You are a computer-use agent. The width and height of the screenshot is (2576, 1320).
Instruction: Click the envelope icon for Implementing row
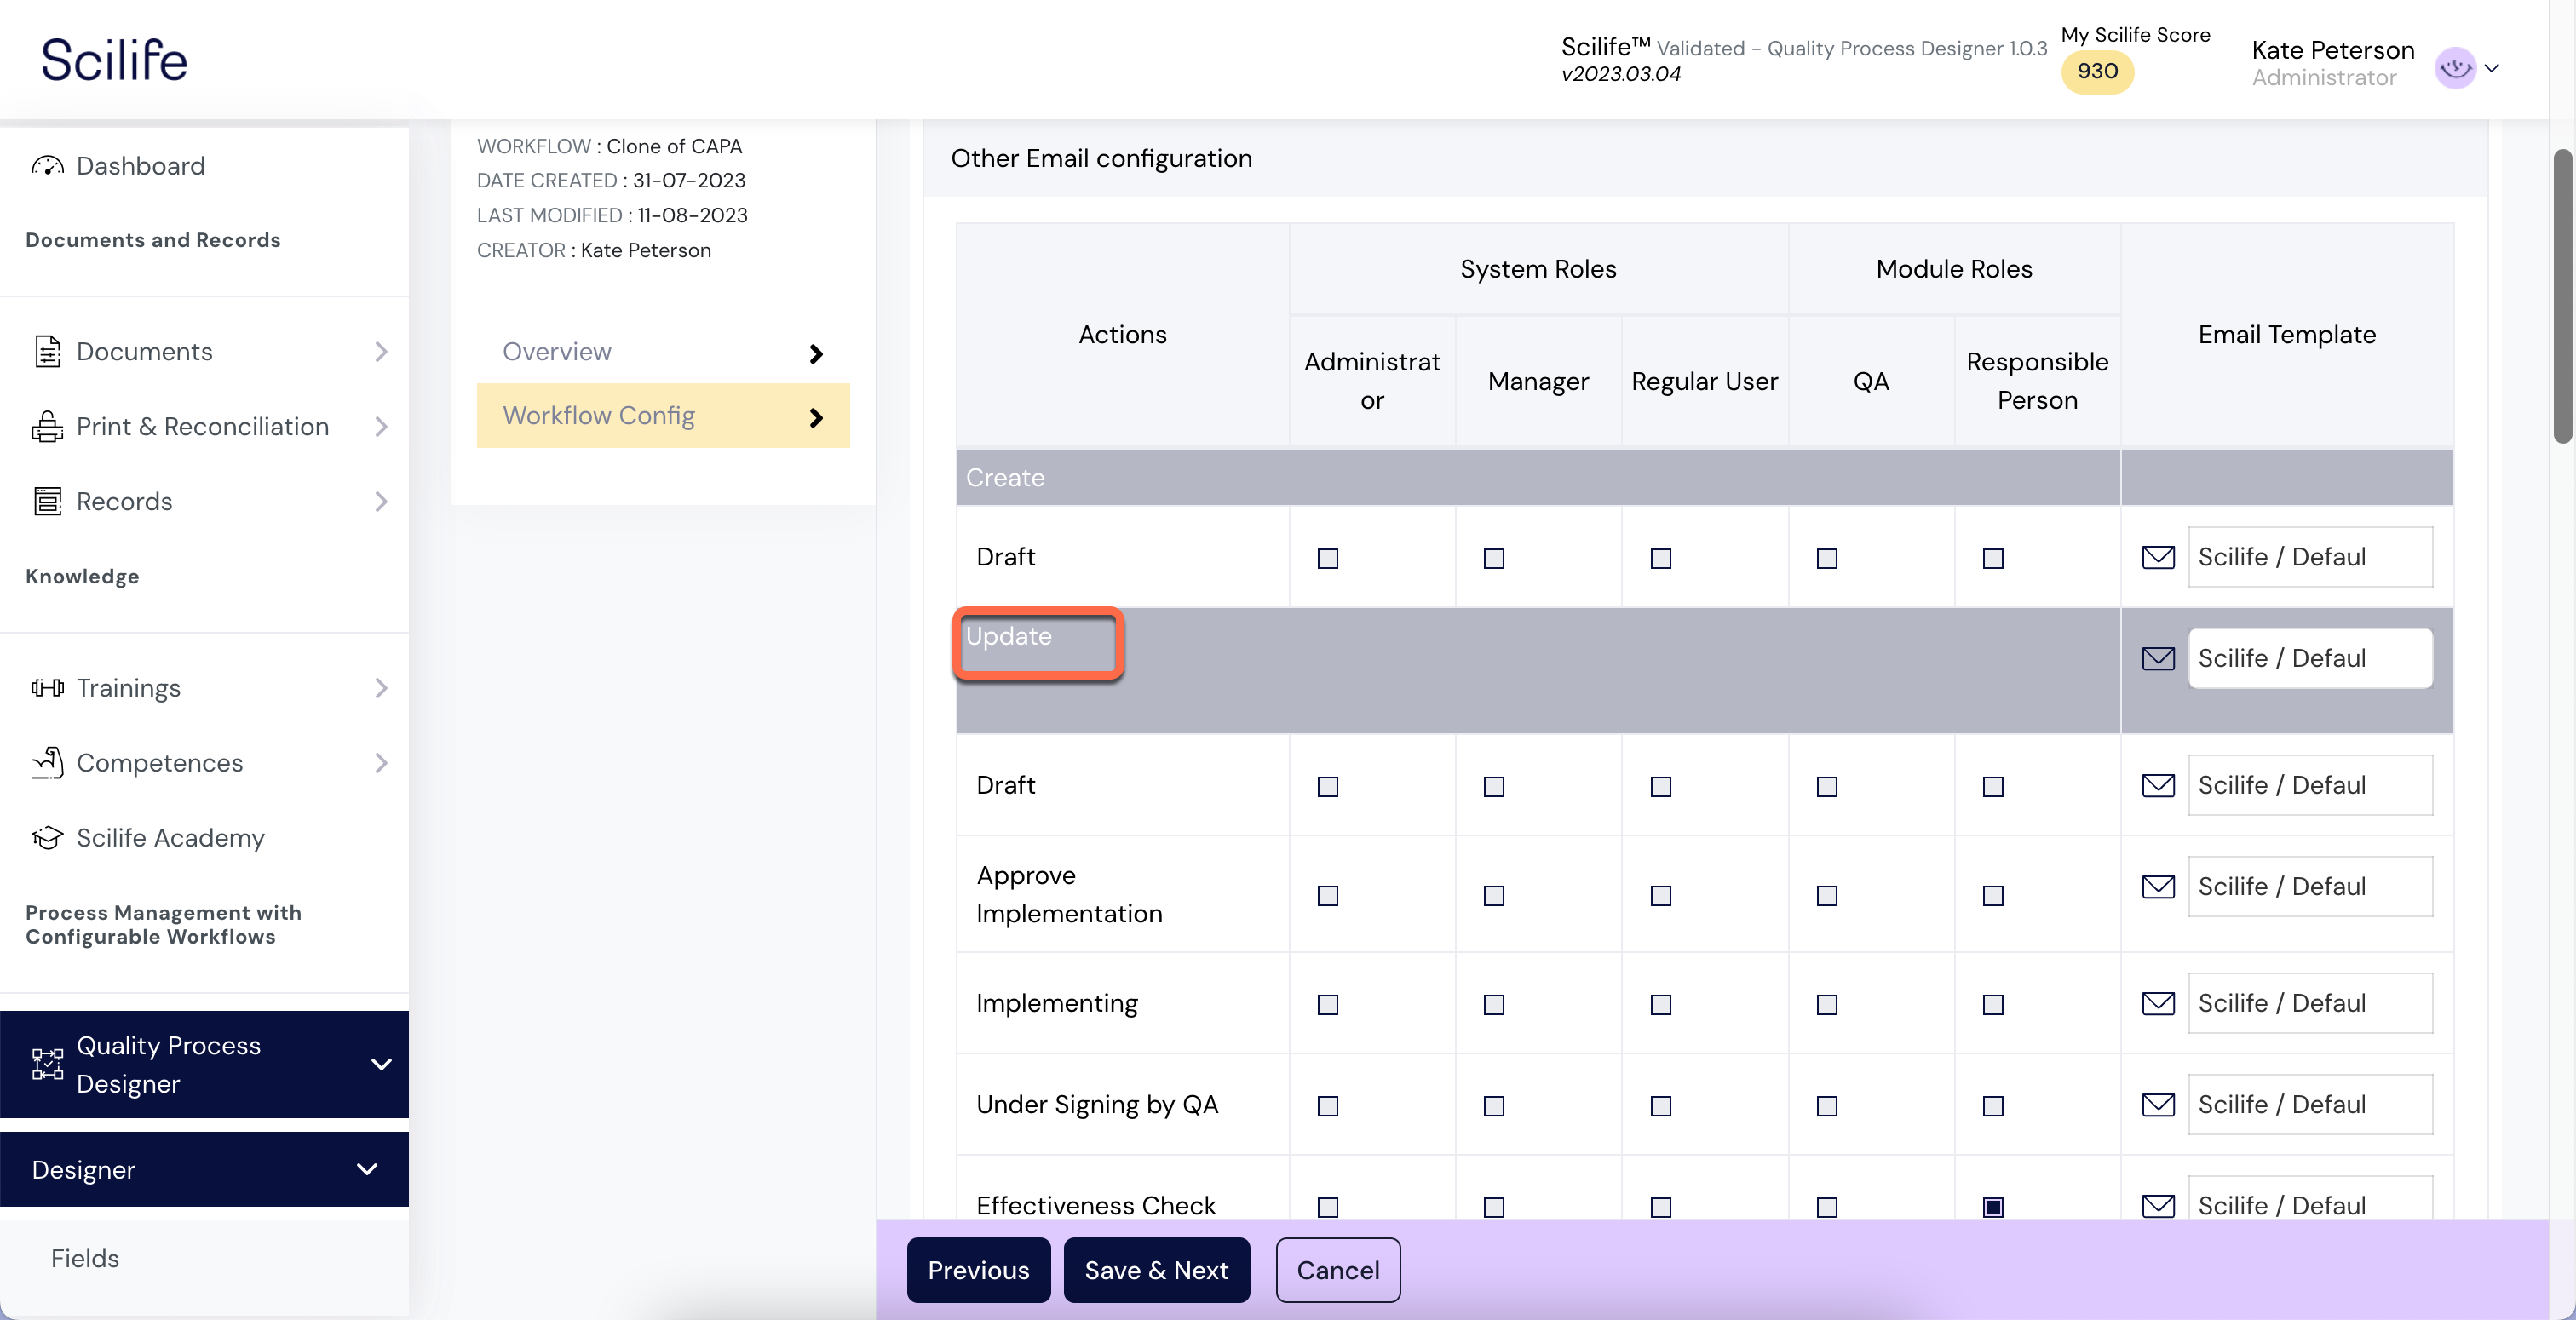point(2158,1003)
